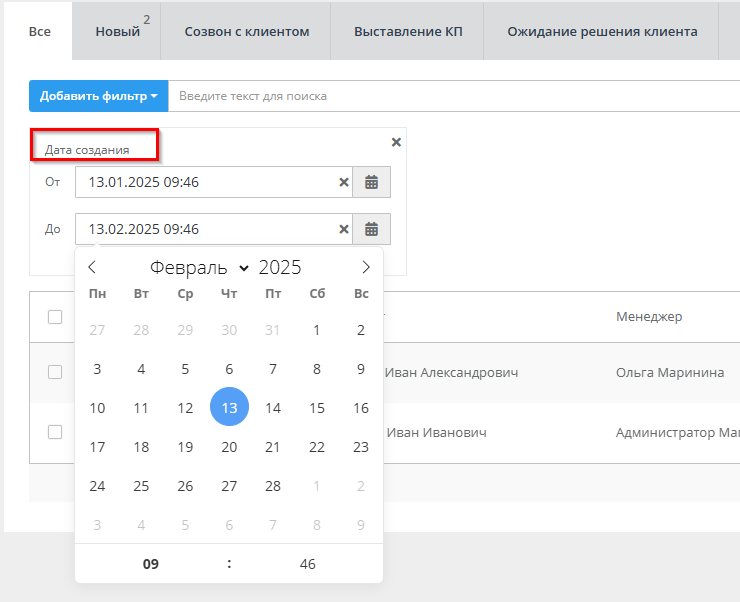Pick February 20 in the calendar

tap(229, 447)
